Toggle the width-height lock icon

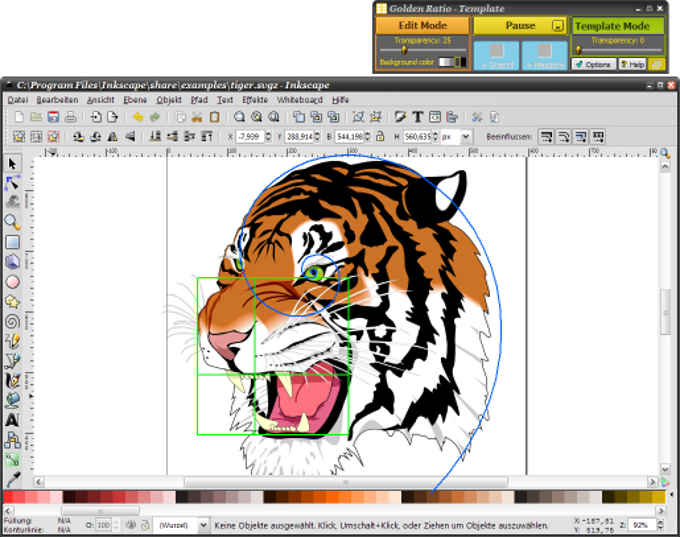(x=380, y=137)
